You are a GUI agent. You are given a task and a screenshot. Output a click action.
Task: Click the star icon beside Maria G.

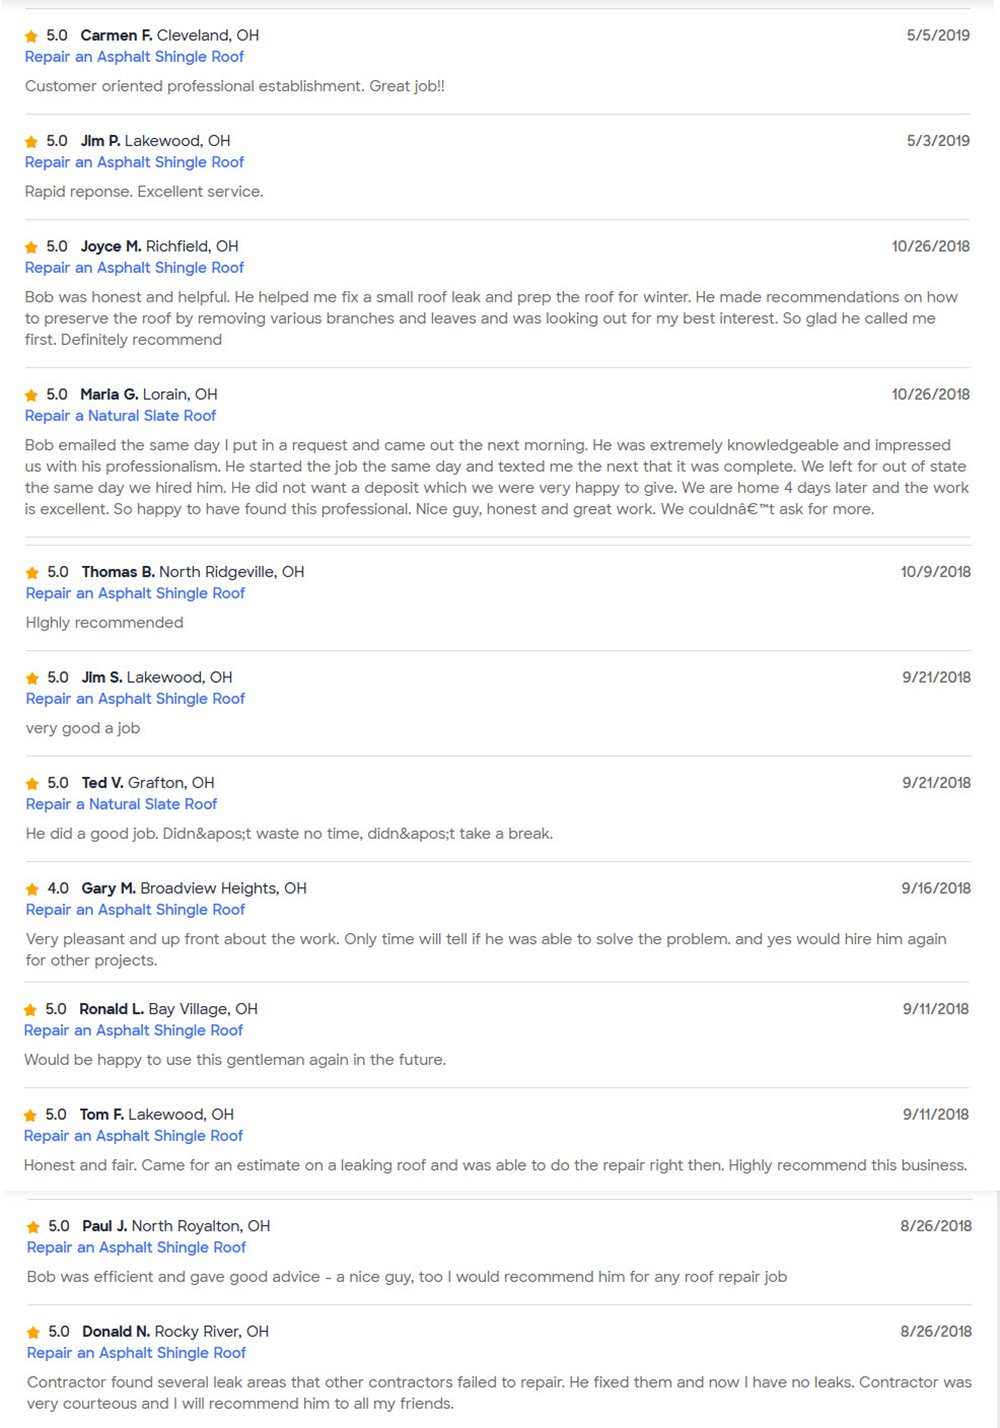pos(31,395)
